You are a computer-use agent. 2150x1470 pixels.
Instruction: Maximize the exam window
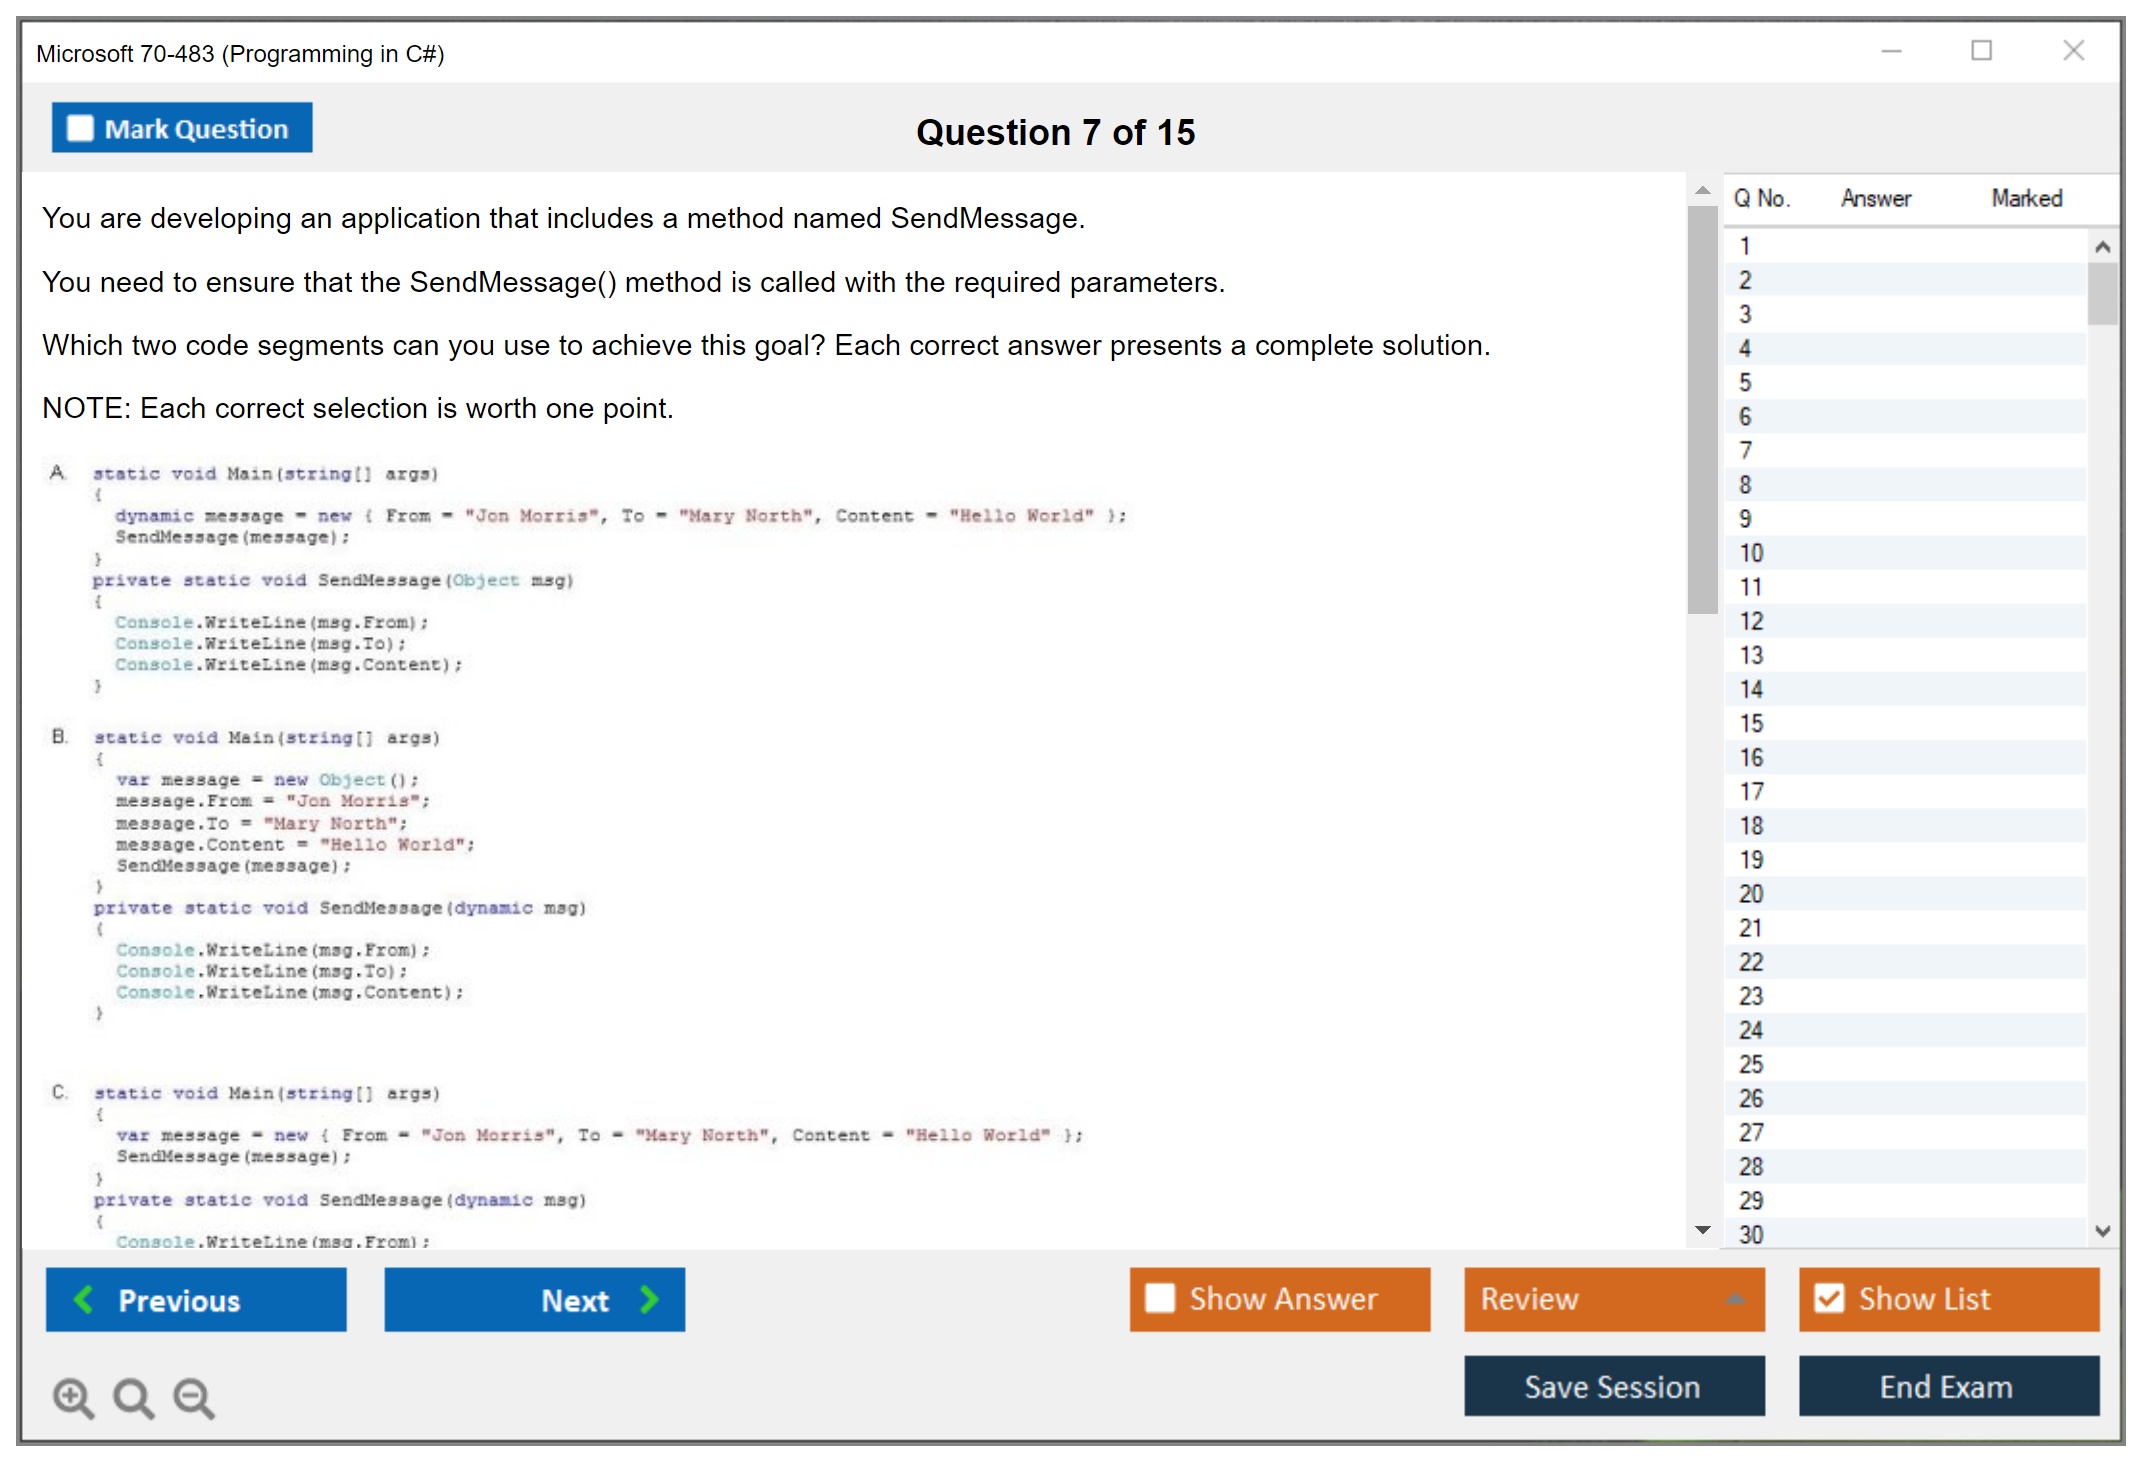click(x=1981, y=51)
